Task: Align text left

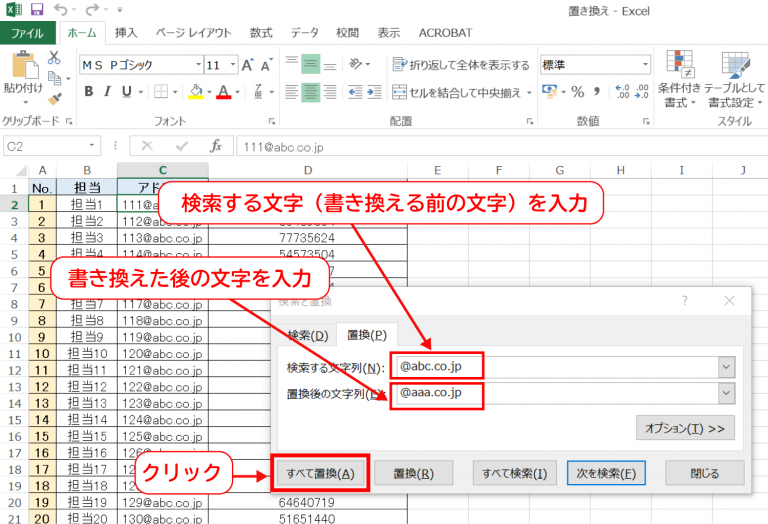Action: coord(291,92)
